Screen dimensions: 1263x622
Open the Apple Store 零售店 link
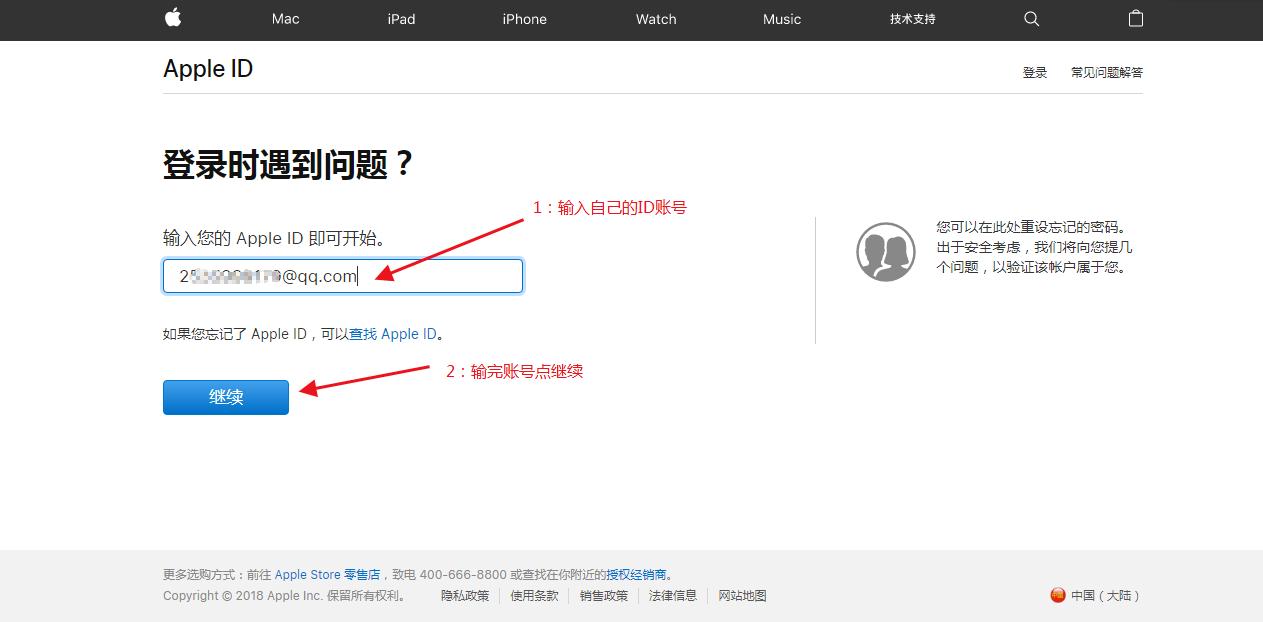pos(327,575)
